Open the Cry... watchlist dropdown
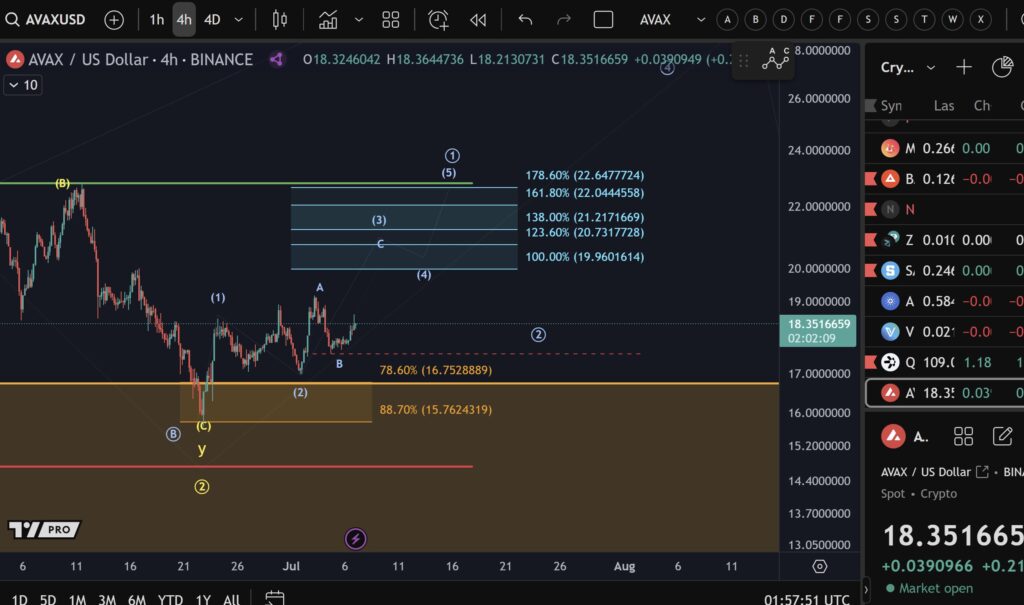Screen dimensions: 1024x605 908,67
